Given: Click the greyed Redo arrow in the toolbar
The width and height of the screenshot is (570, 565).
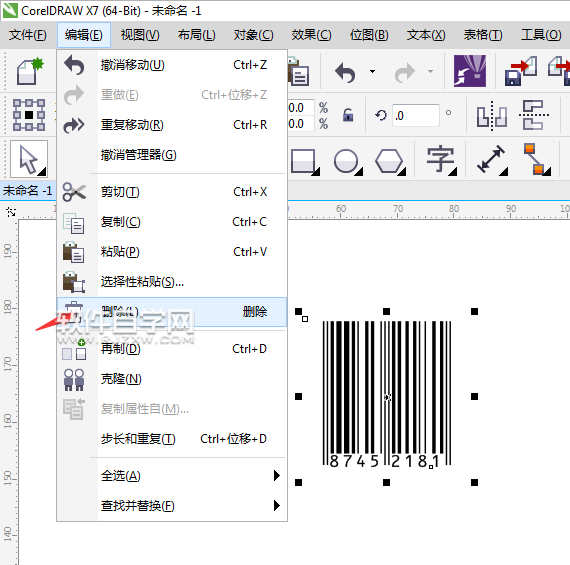Looking at the screenshot, I should pyautogui.click(x=405, y=72).
